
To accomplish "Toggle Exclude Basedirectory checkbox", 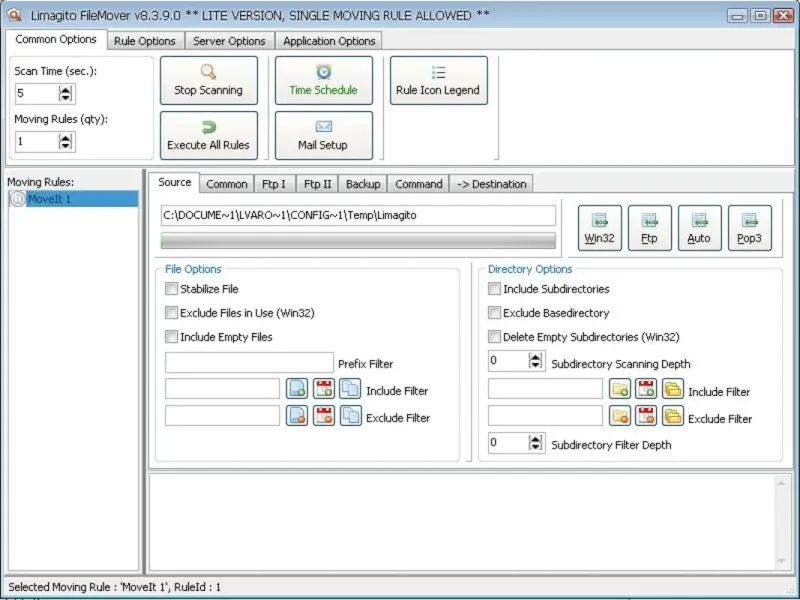I will 494,313.
